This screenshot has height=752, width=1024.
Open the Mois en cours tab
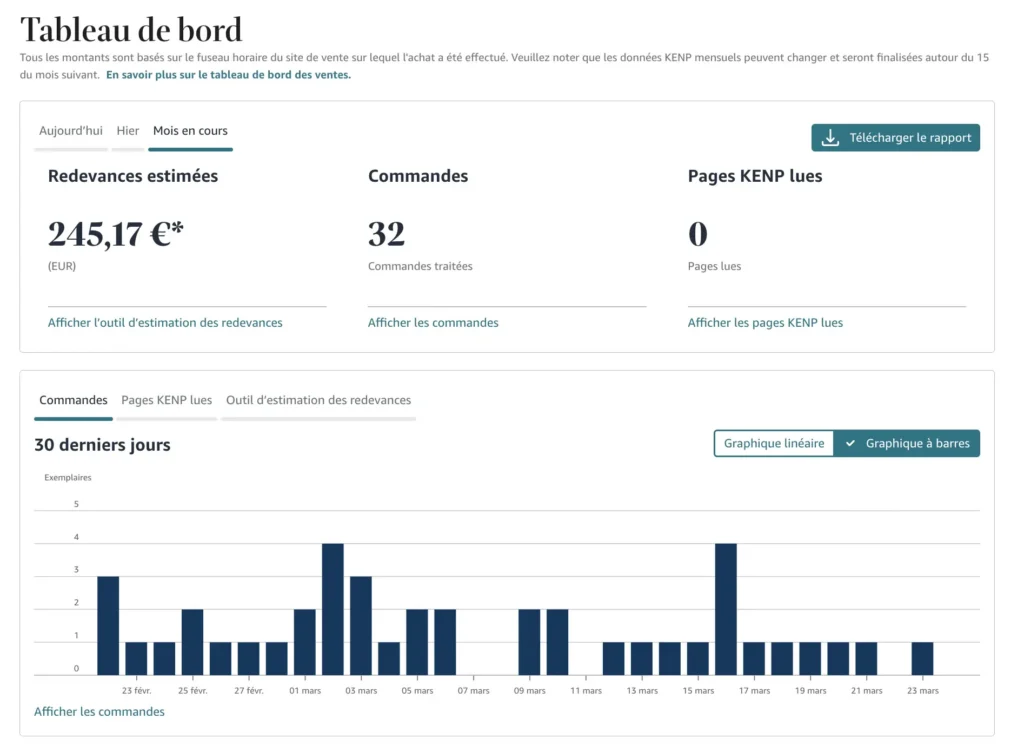pos(190,131)
